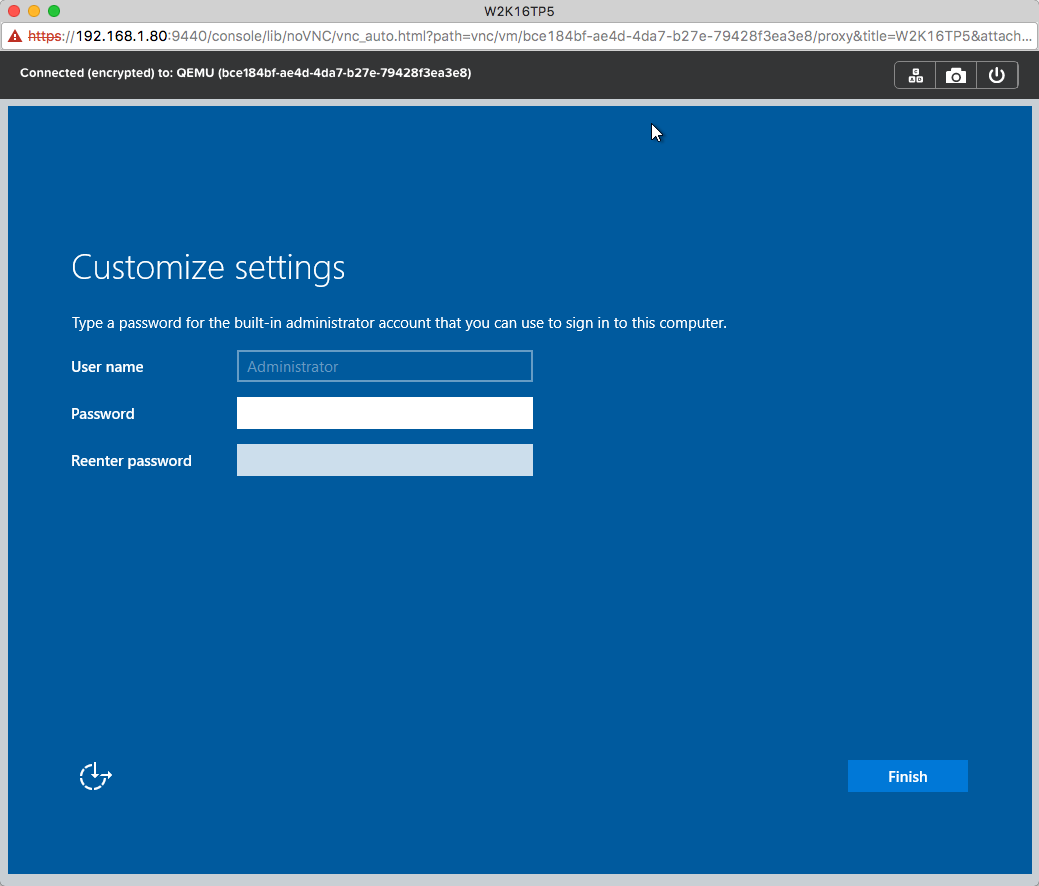
Task: Click the 'User name' label
Action: tap(107, 366)
